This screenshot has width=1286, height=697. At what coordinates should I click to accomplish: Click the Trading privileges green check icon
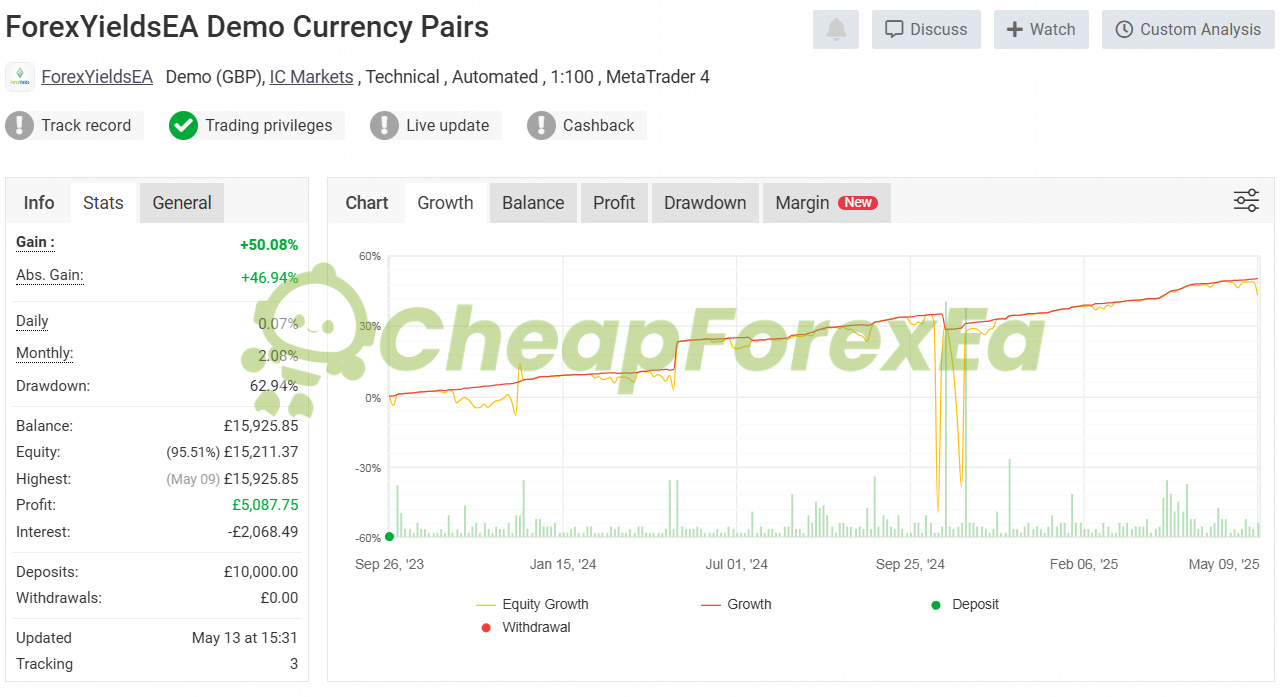(183, 125)
